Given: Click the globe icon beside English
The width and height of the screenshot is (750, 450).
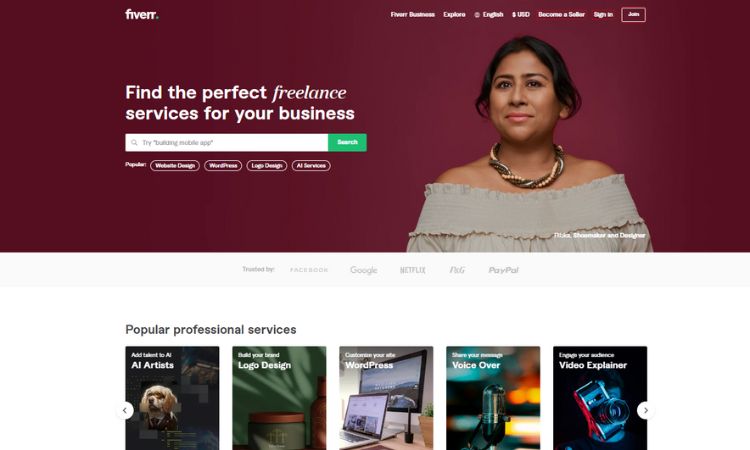Looking at the screenshot, I should click(x=477, y=15).
